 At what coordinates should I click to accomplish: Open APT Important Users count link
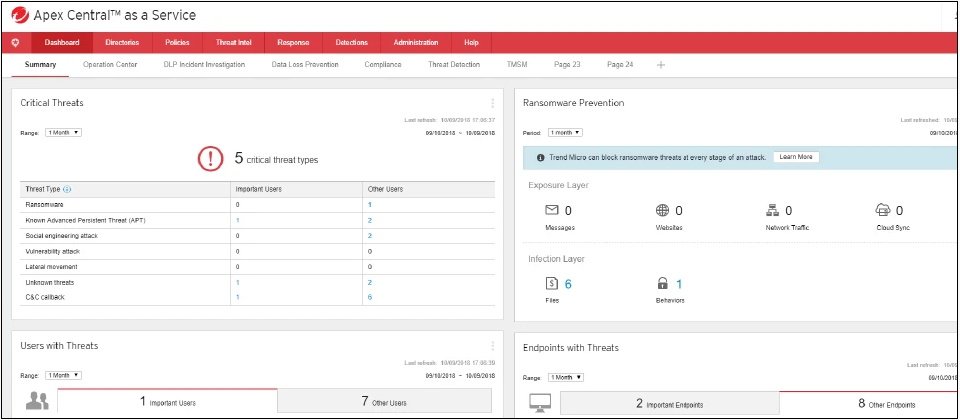tap(238, 220)
